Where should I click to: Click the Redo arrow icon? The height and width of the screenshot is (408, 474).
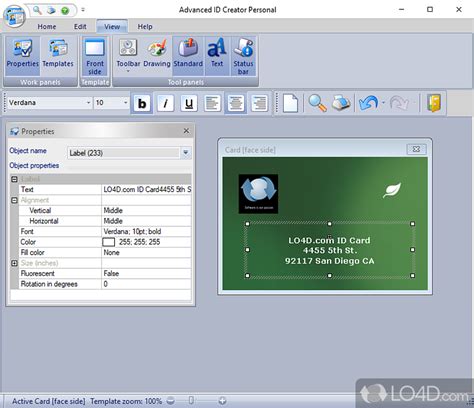399,103
